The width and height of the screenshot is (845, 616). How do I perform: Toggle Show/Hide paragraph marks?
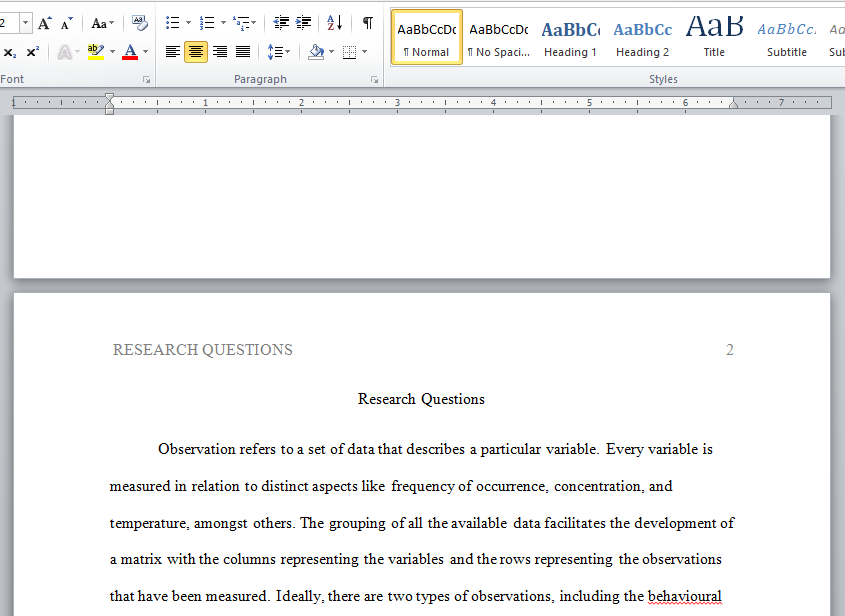(x=368, y=23)
